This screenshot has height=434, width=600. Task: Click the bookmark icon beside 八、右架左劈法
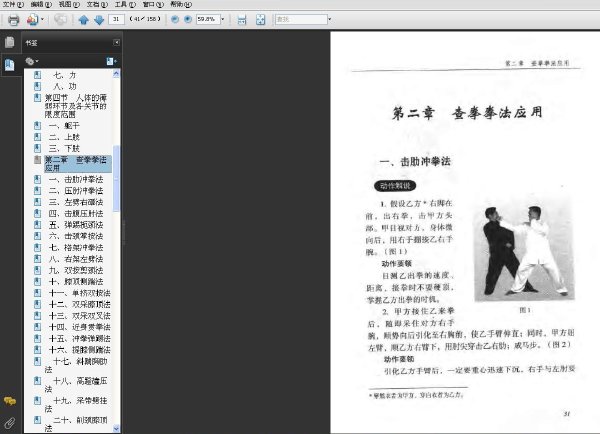pos(38,259)
